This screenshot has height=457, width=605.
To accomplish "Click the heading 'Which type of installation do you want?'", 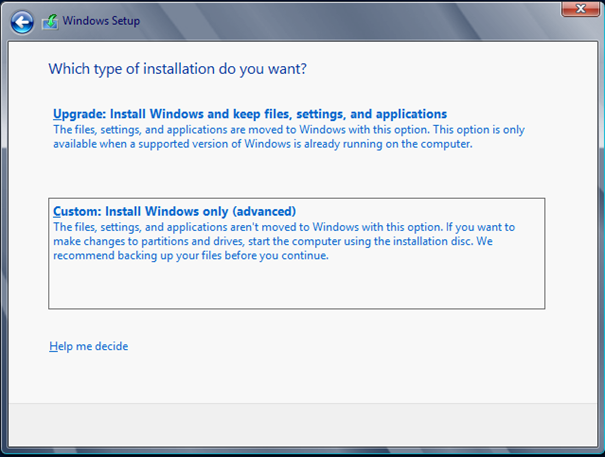I will tap(177, 69).
